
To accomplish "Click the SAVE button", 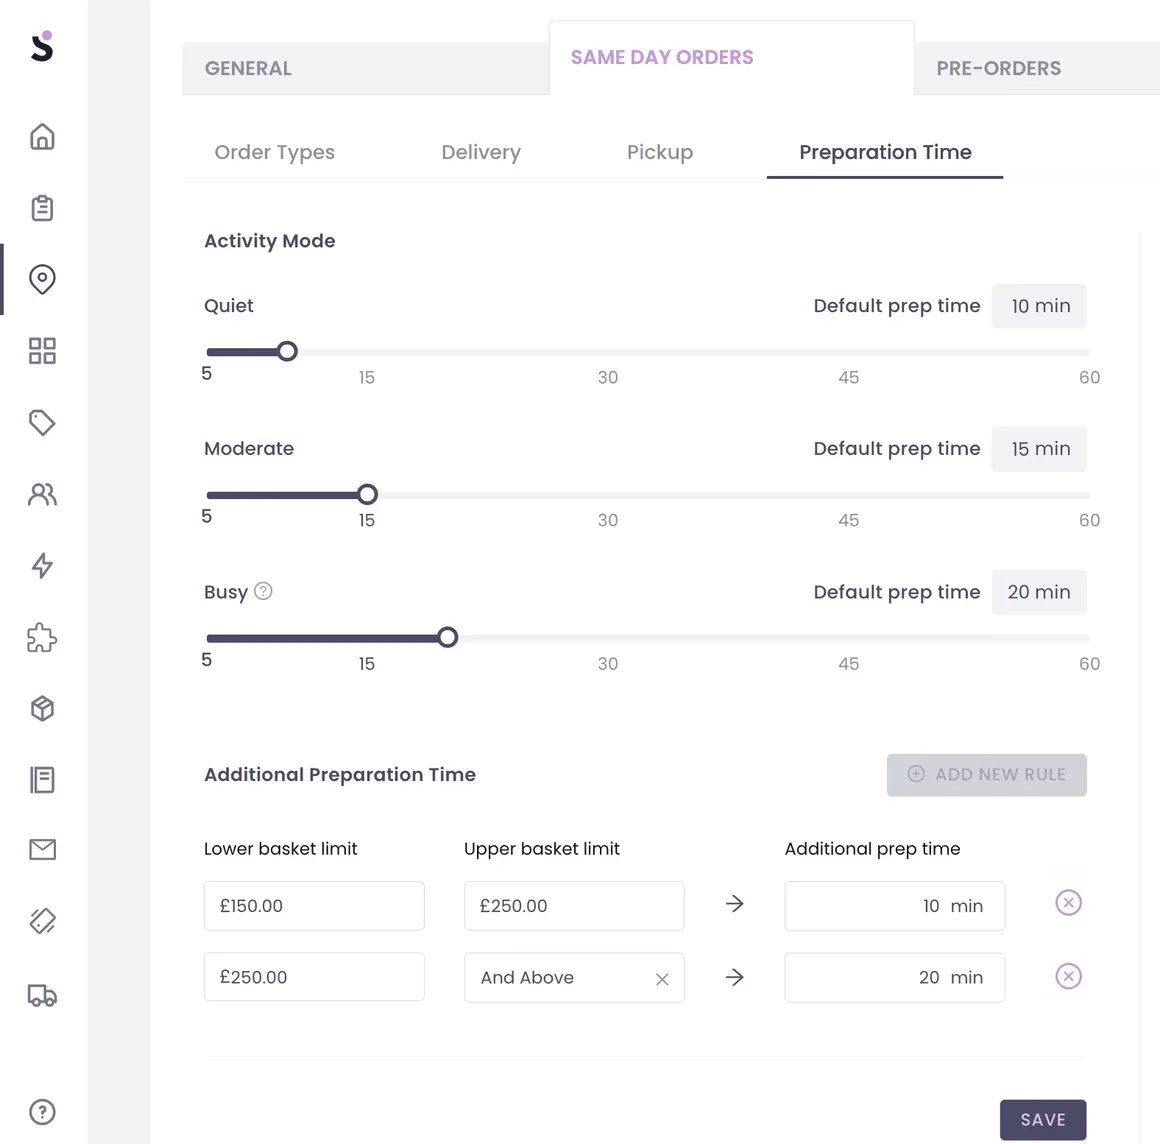I will click(x=1043, y=1120).
